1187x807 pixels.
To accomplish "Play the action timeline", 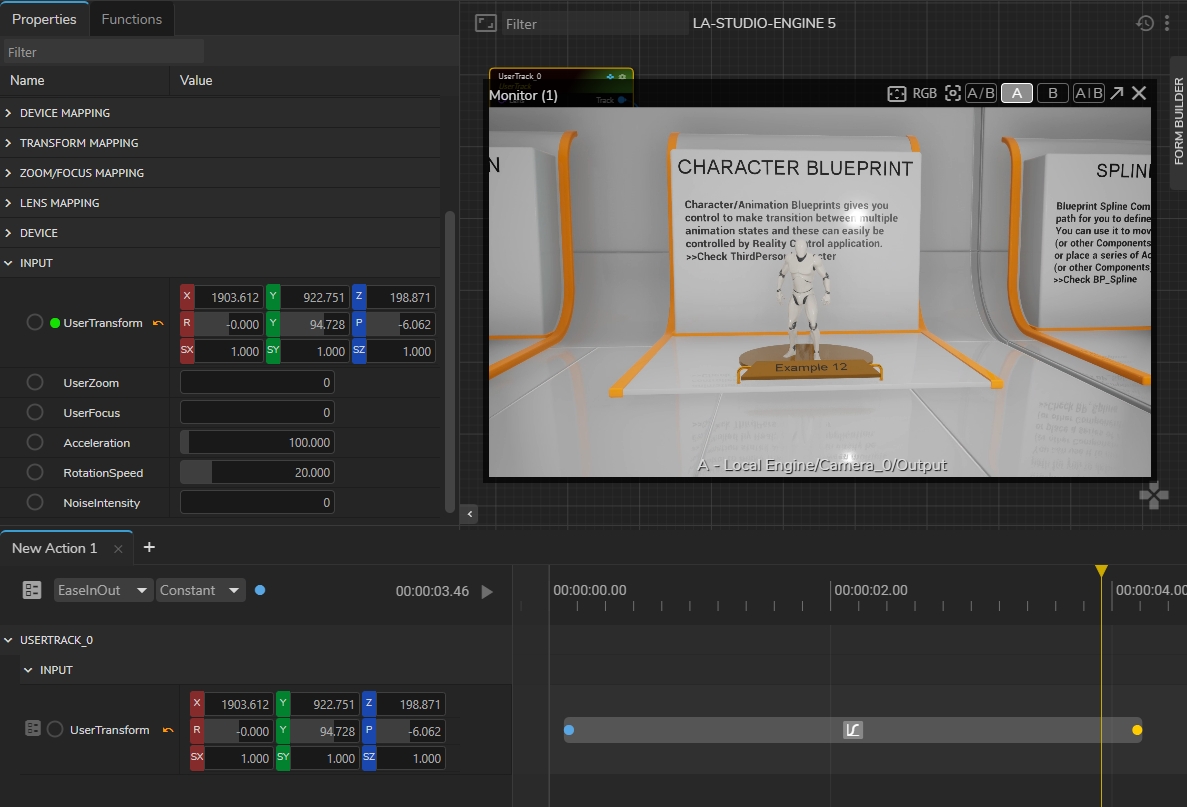I will [x=487, y=591].
